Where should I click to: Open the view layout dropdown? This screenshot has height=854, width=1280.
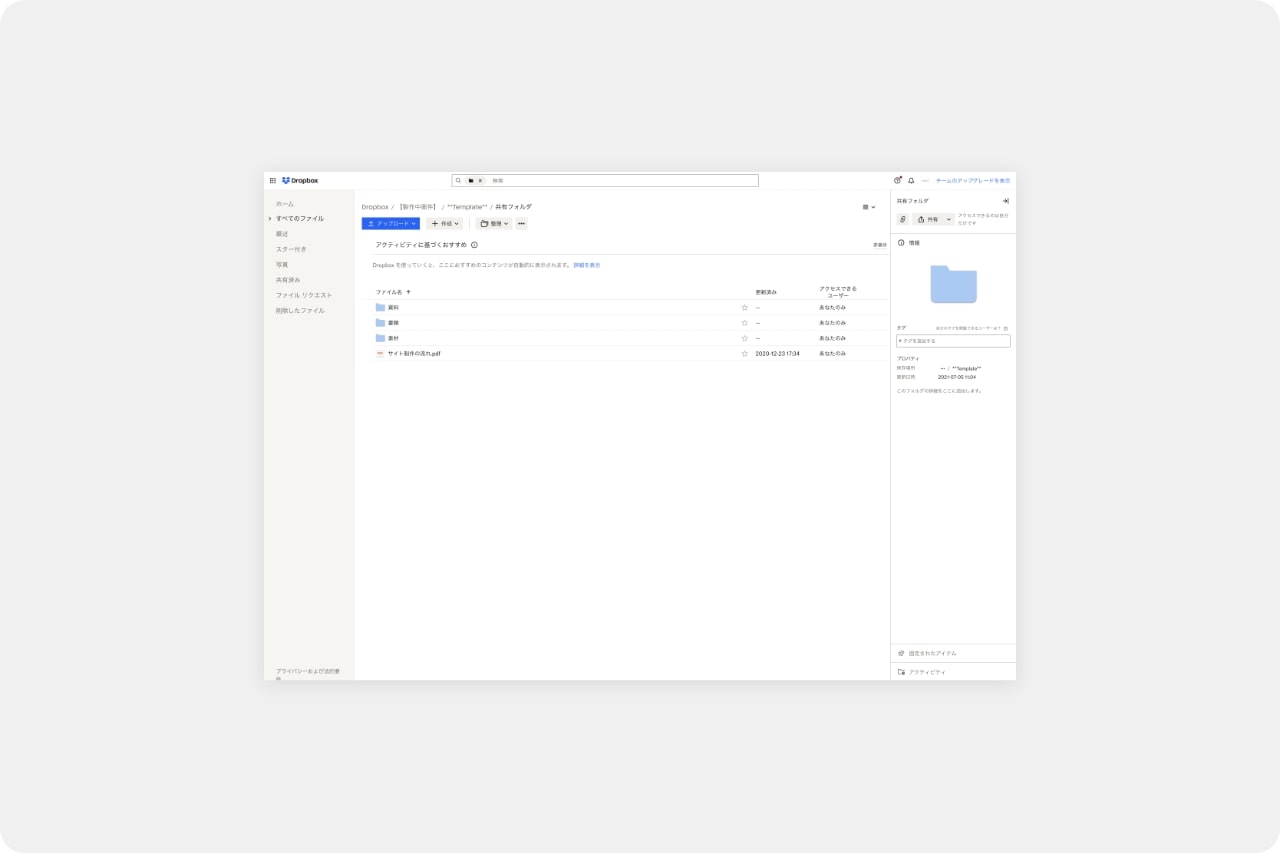coord(868,205)
